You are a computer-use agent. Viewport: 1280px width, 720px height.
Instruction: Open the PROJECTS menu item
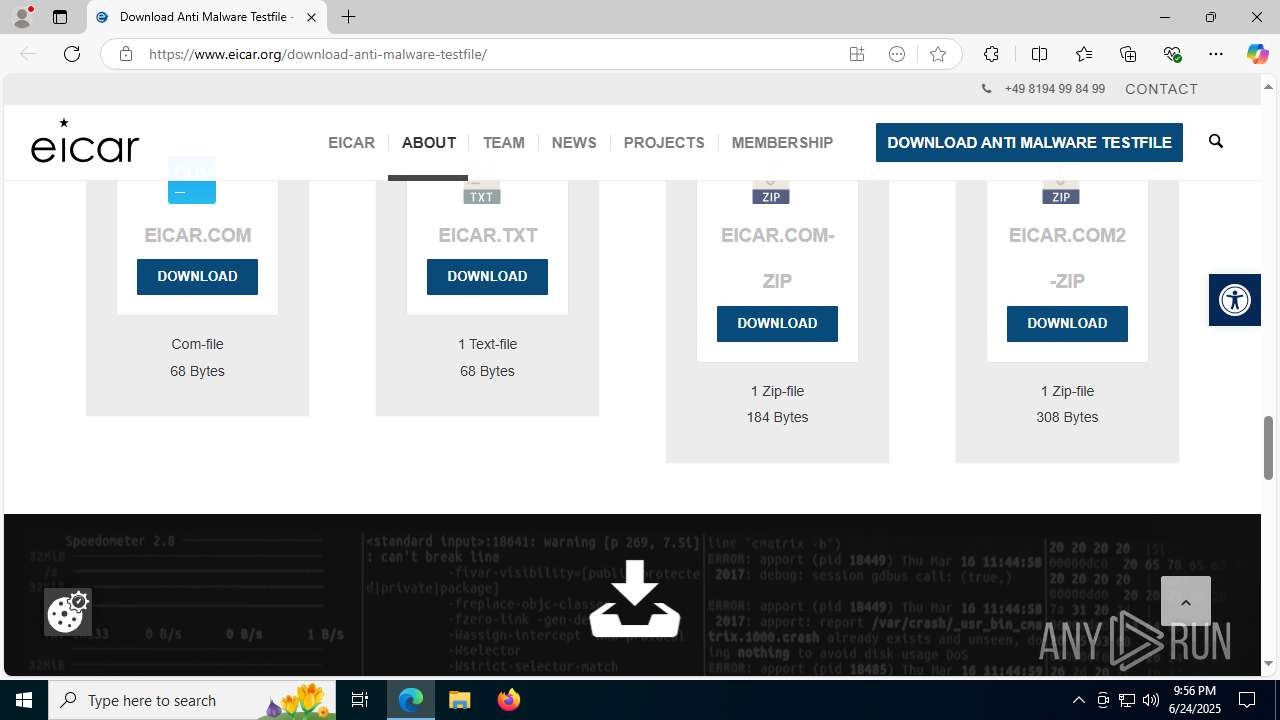(x=664, y=143)
